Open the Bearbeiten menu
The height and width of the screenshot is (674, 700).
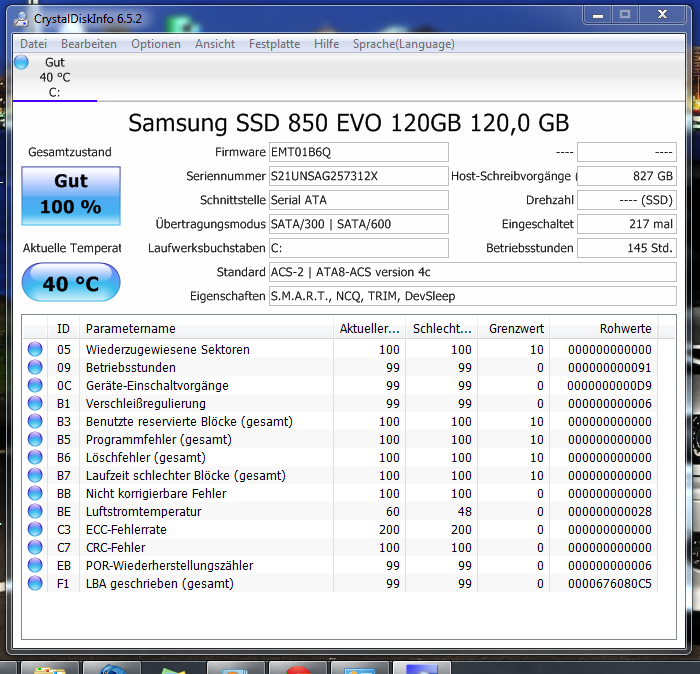pos(89,44)
